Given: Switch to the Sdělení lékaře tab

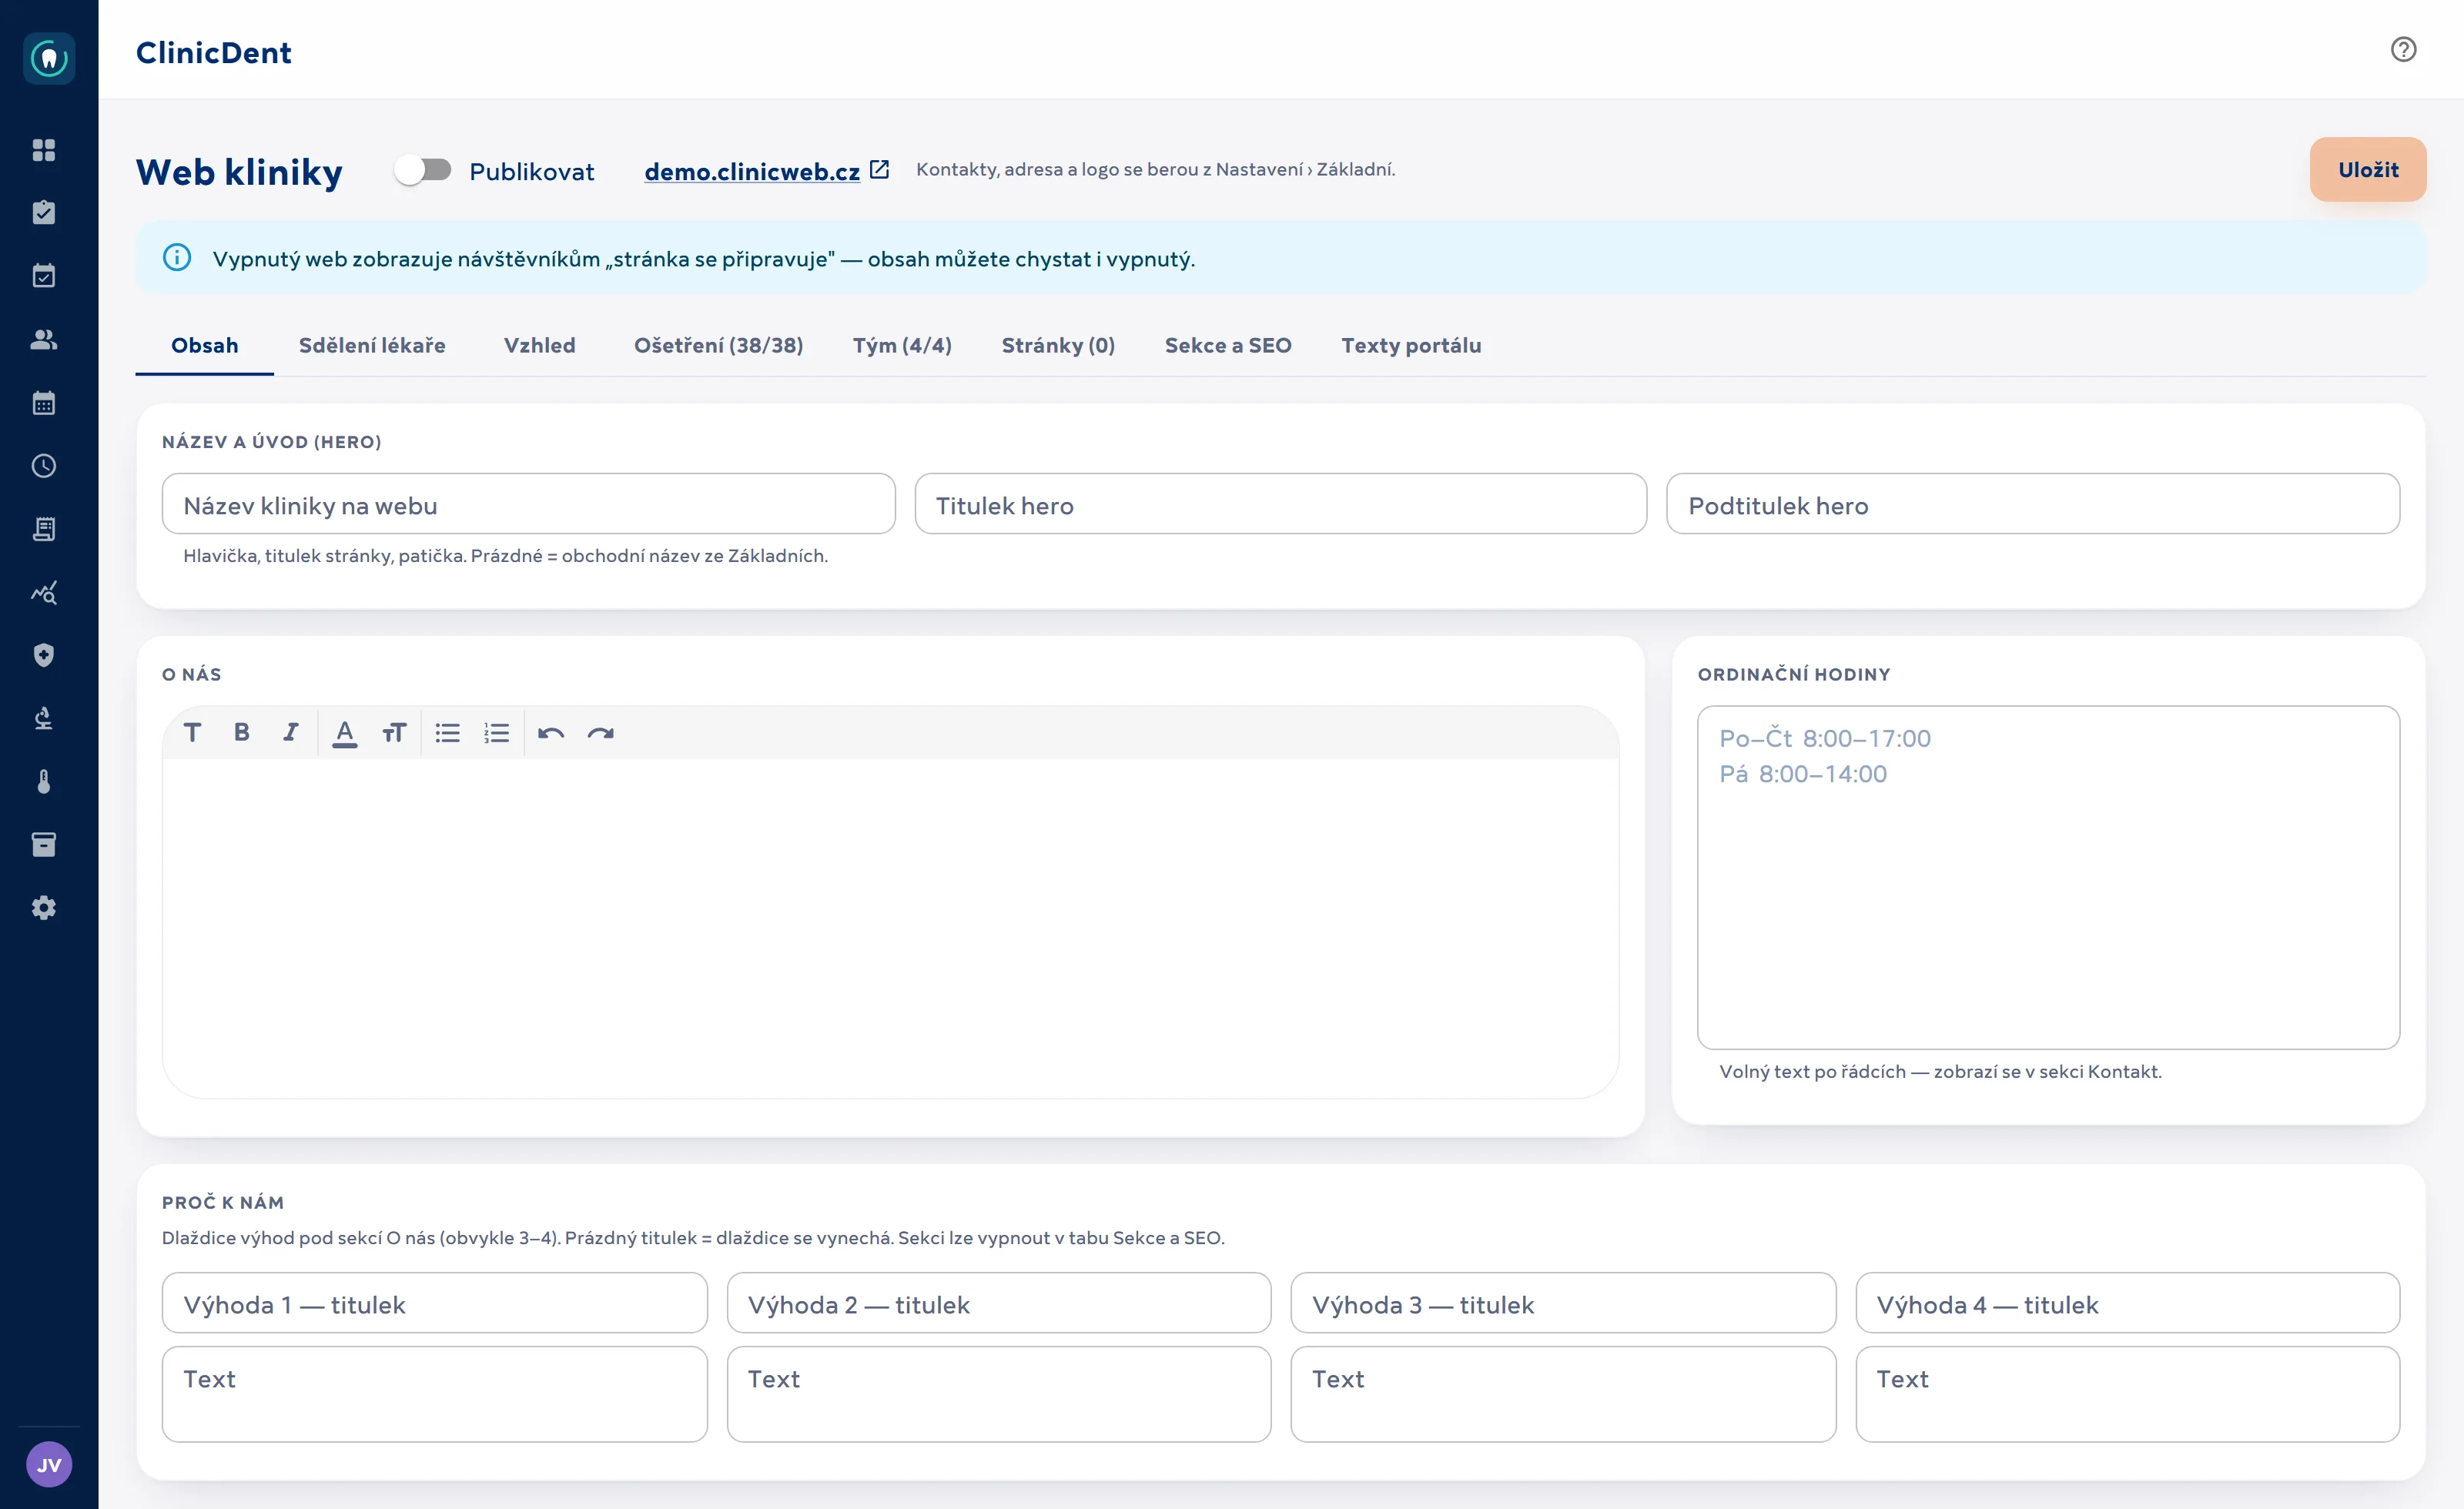Looking at the screenshot, I should [372, 346].
